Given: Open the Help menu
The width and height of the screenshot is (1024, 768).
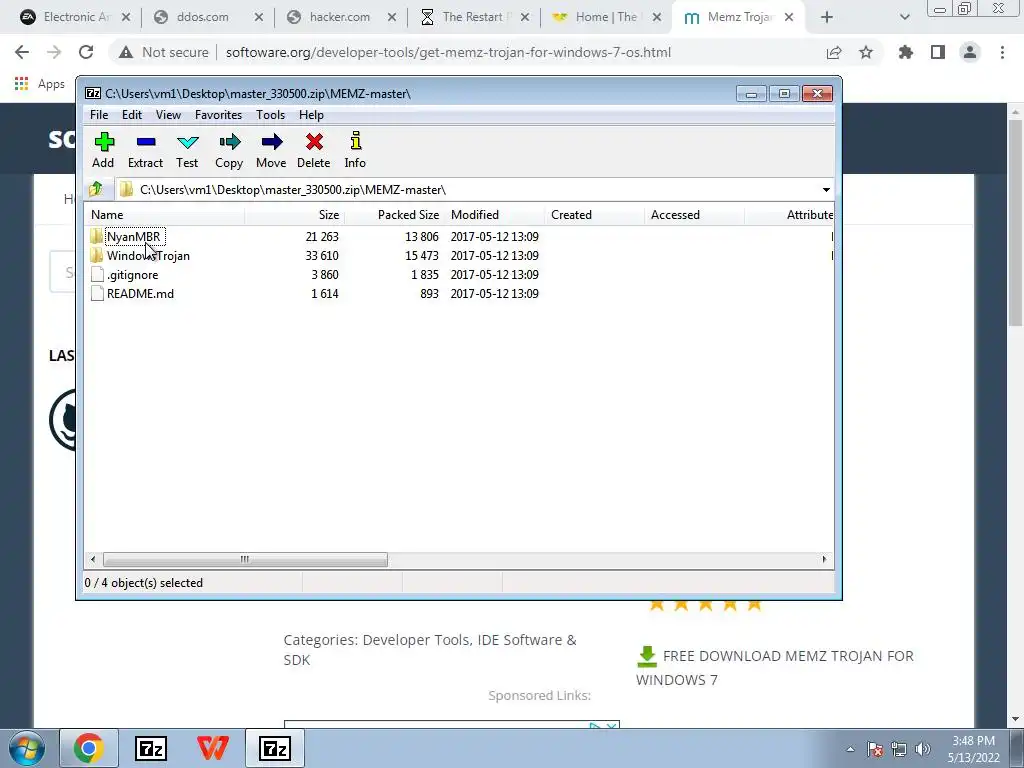Looking at the screenshot, I should (312, 115).
